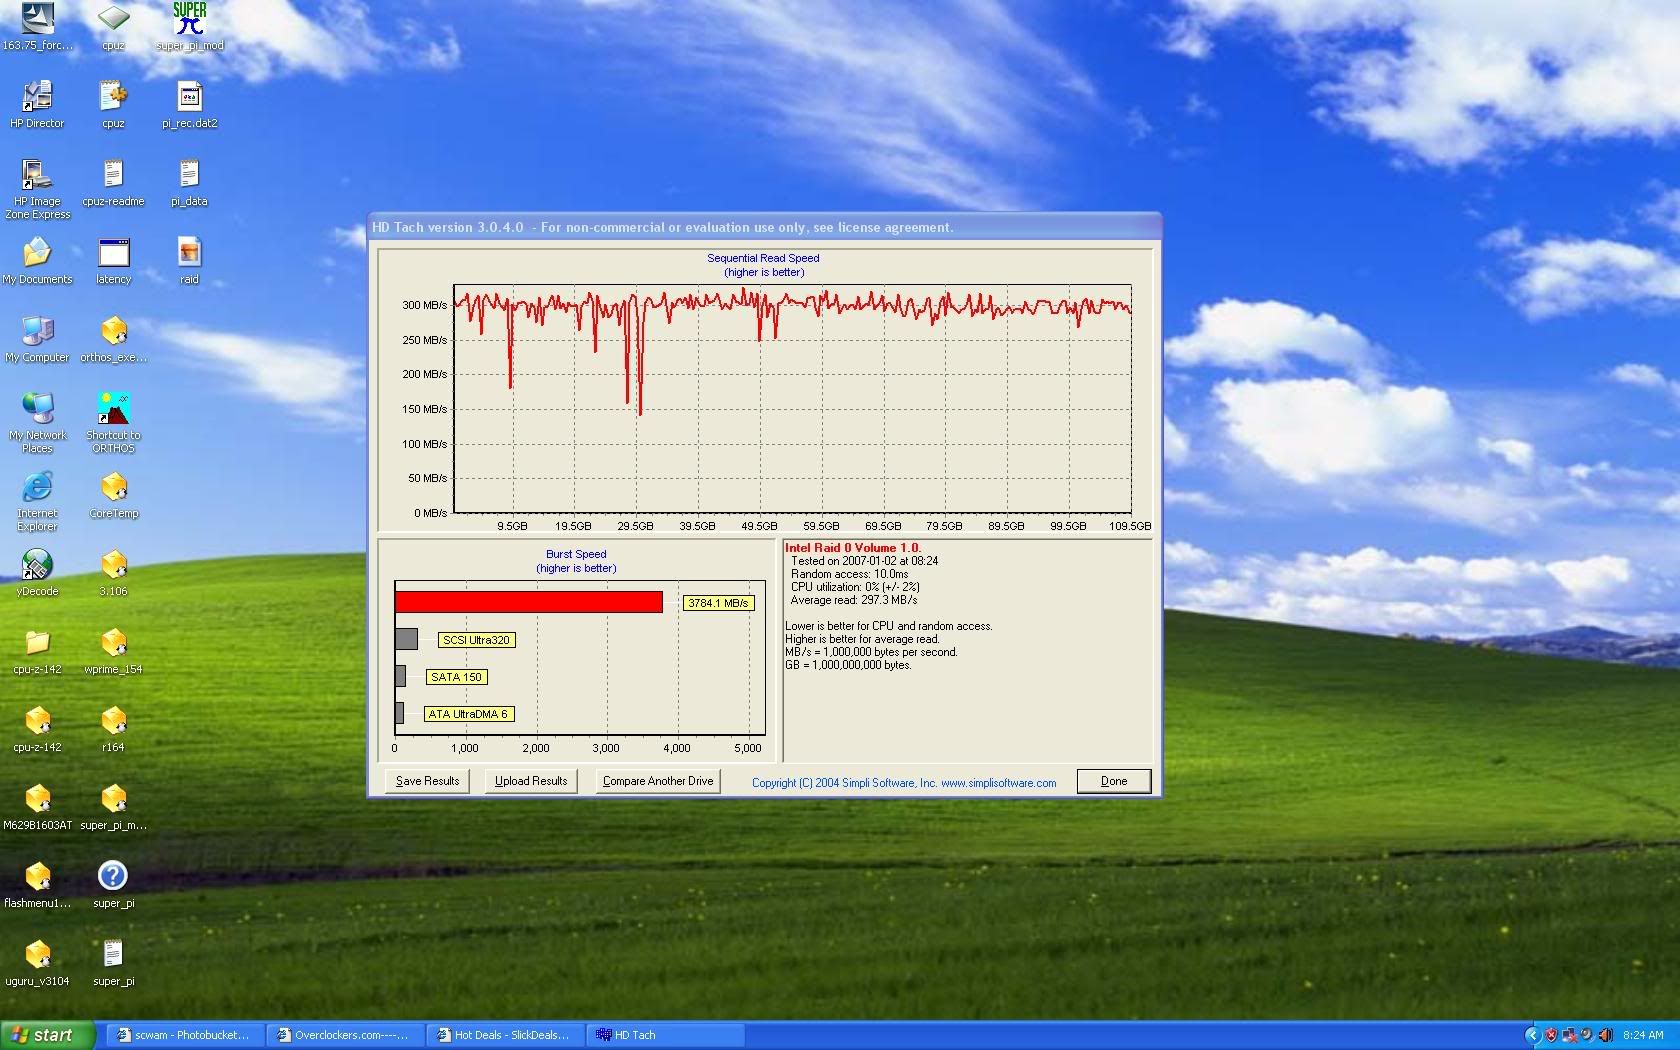
Task: Select the wprime_154 archive icon
Action: coord(113,650)
